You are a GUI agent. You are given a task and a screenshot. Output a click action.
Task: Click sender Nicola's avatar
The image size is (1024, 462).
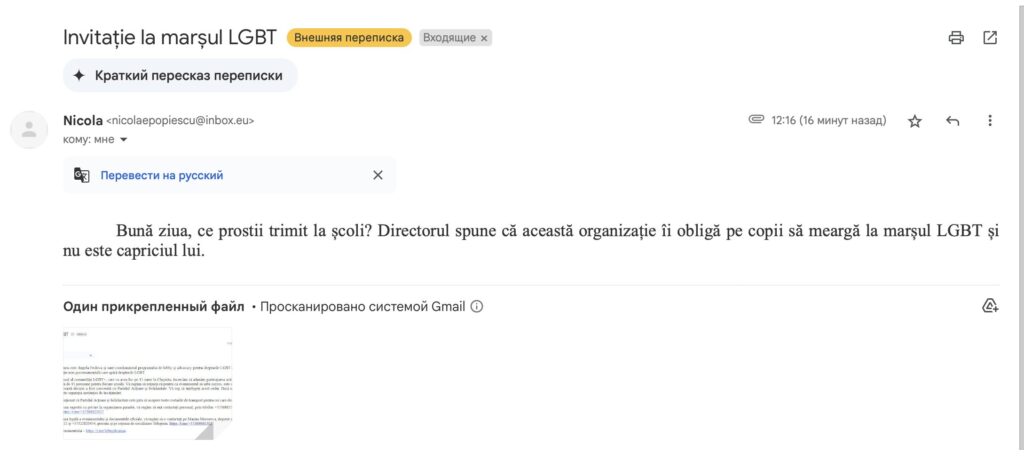29,129
